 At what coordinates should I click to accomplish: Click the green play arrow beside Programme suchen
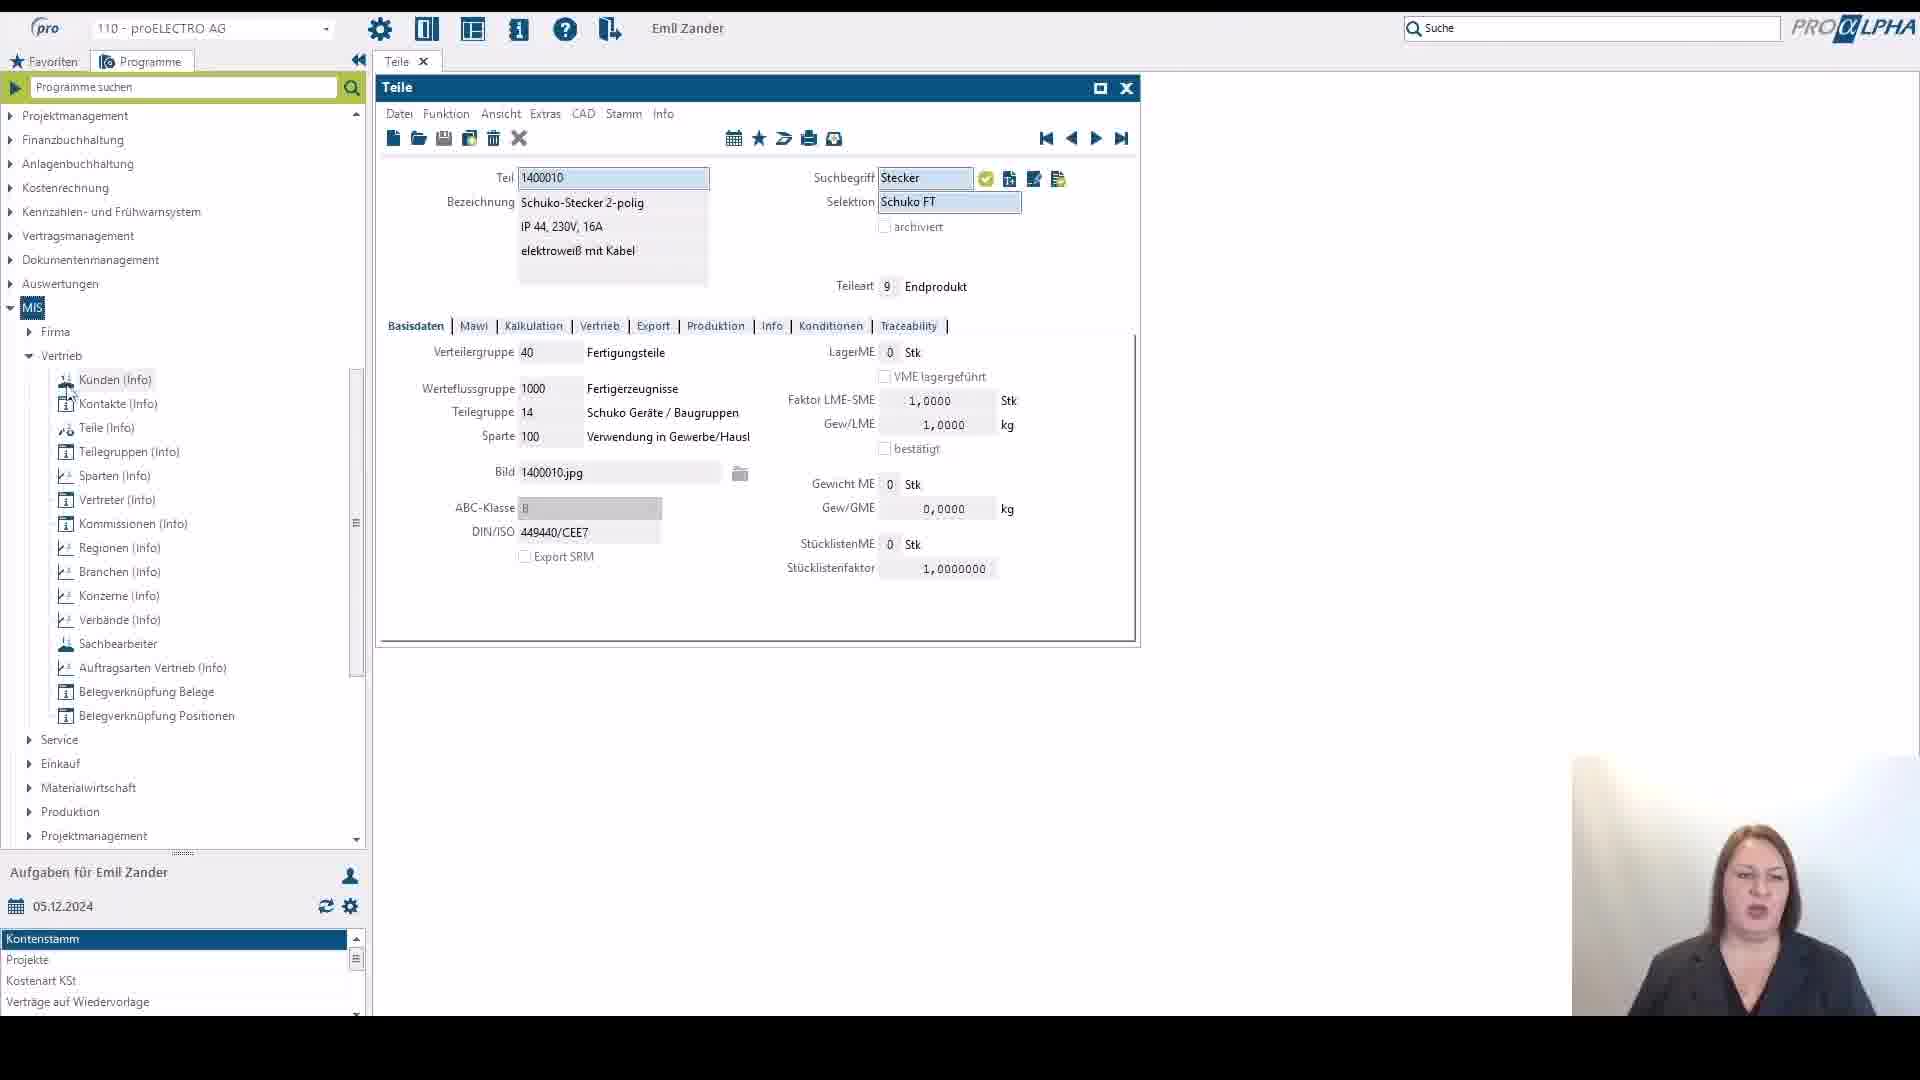(15, 88)
